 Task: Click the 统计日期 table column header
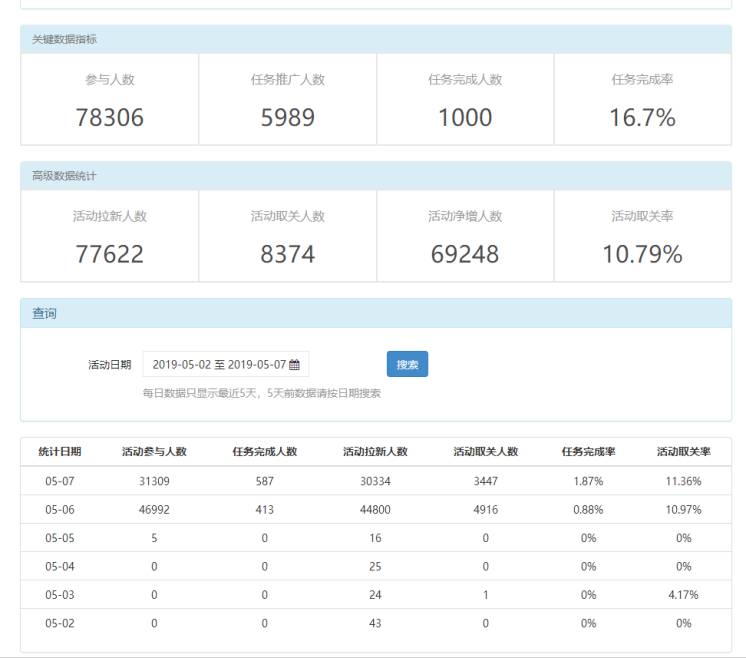(60, 452)
